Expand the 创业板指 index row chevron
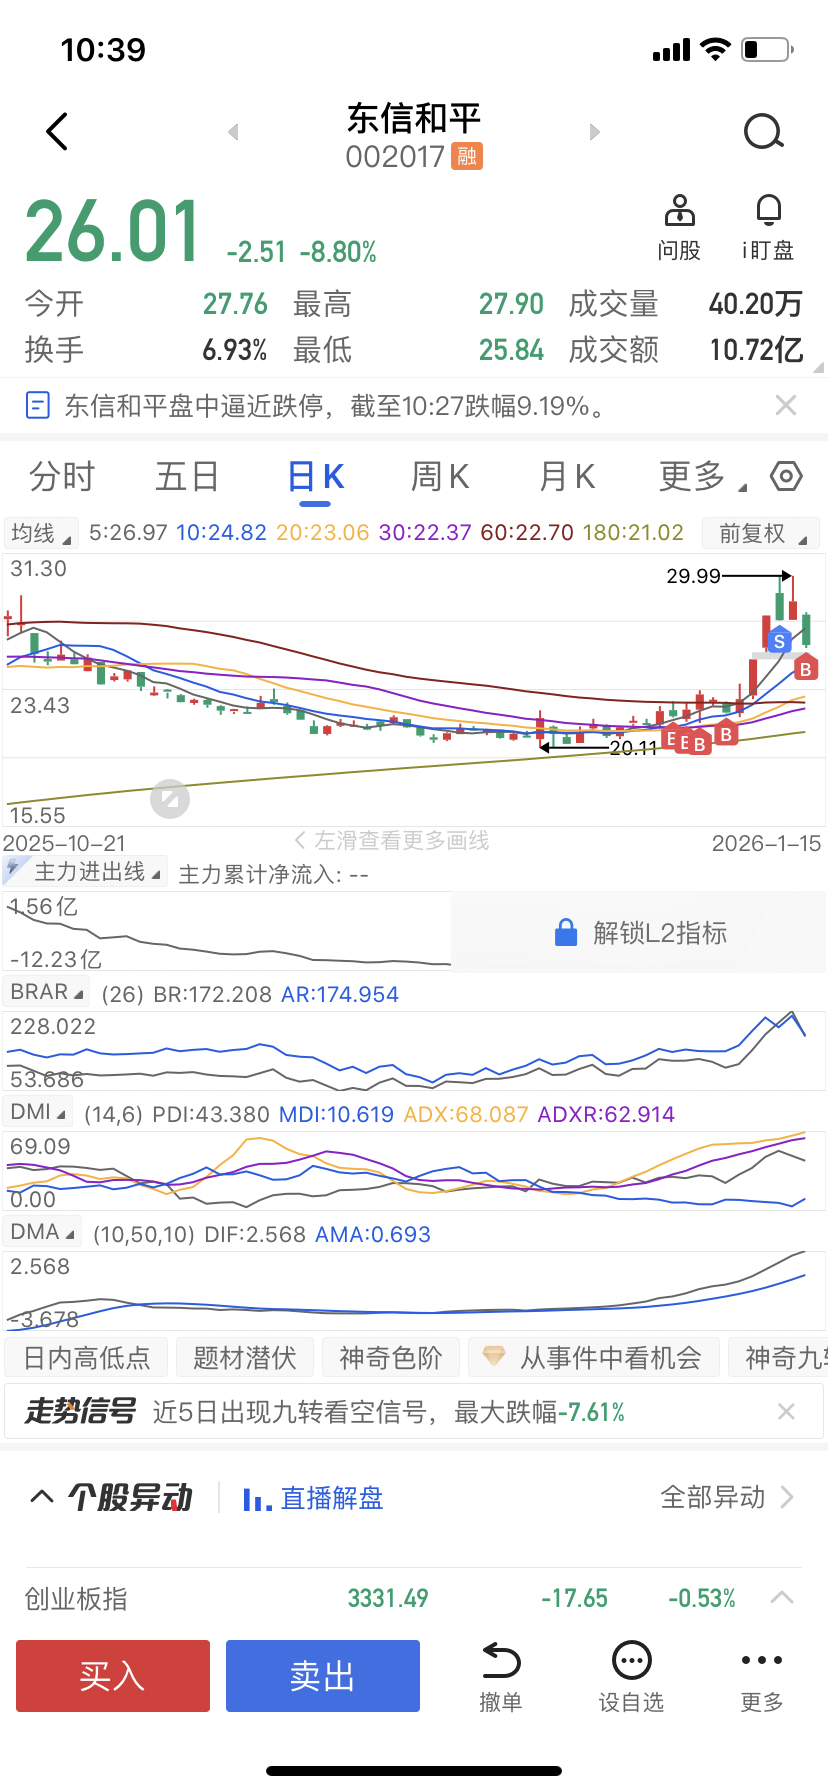The height and width of the screenshot is (1792, 828). [x=782, y=1598]
